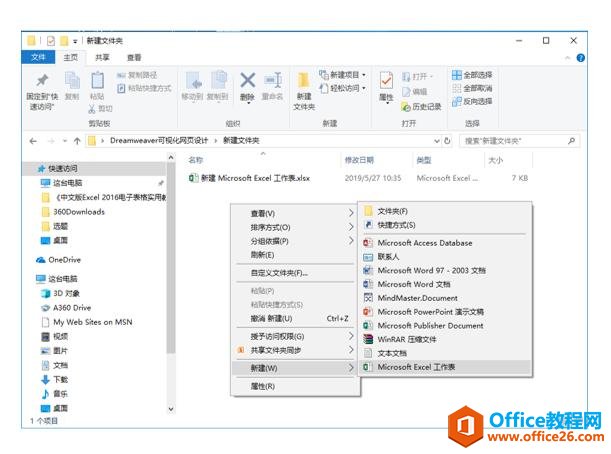Click the Up directory arrow
Screen dimensions: 611x454
coord(77,141)
